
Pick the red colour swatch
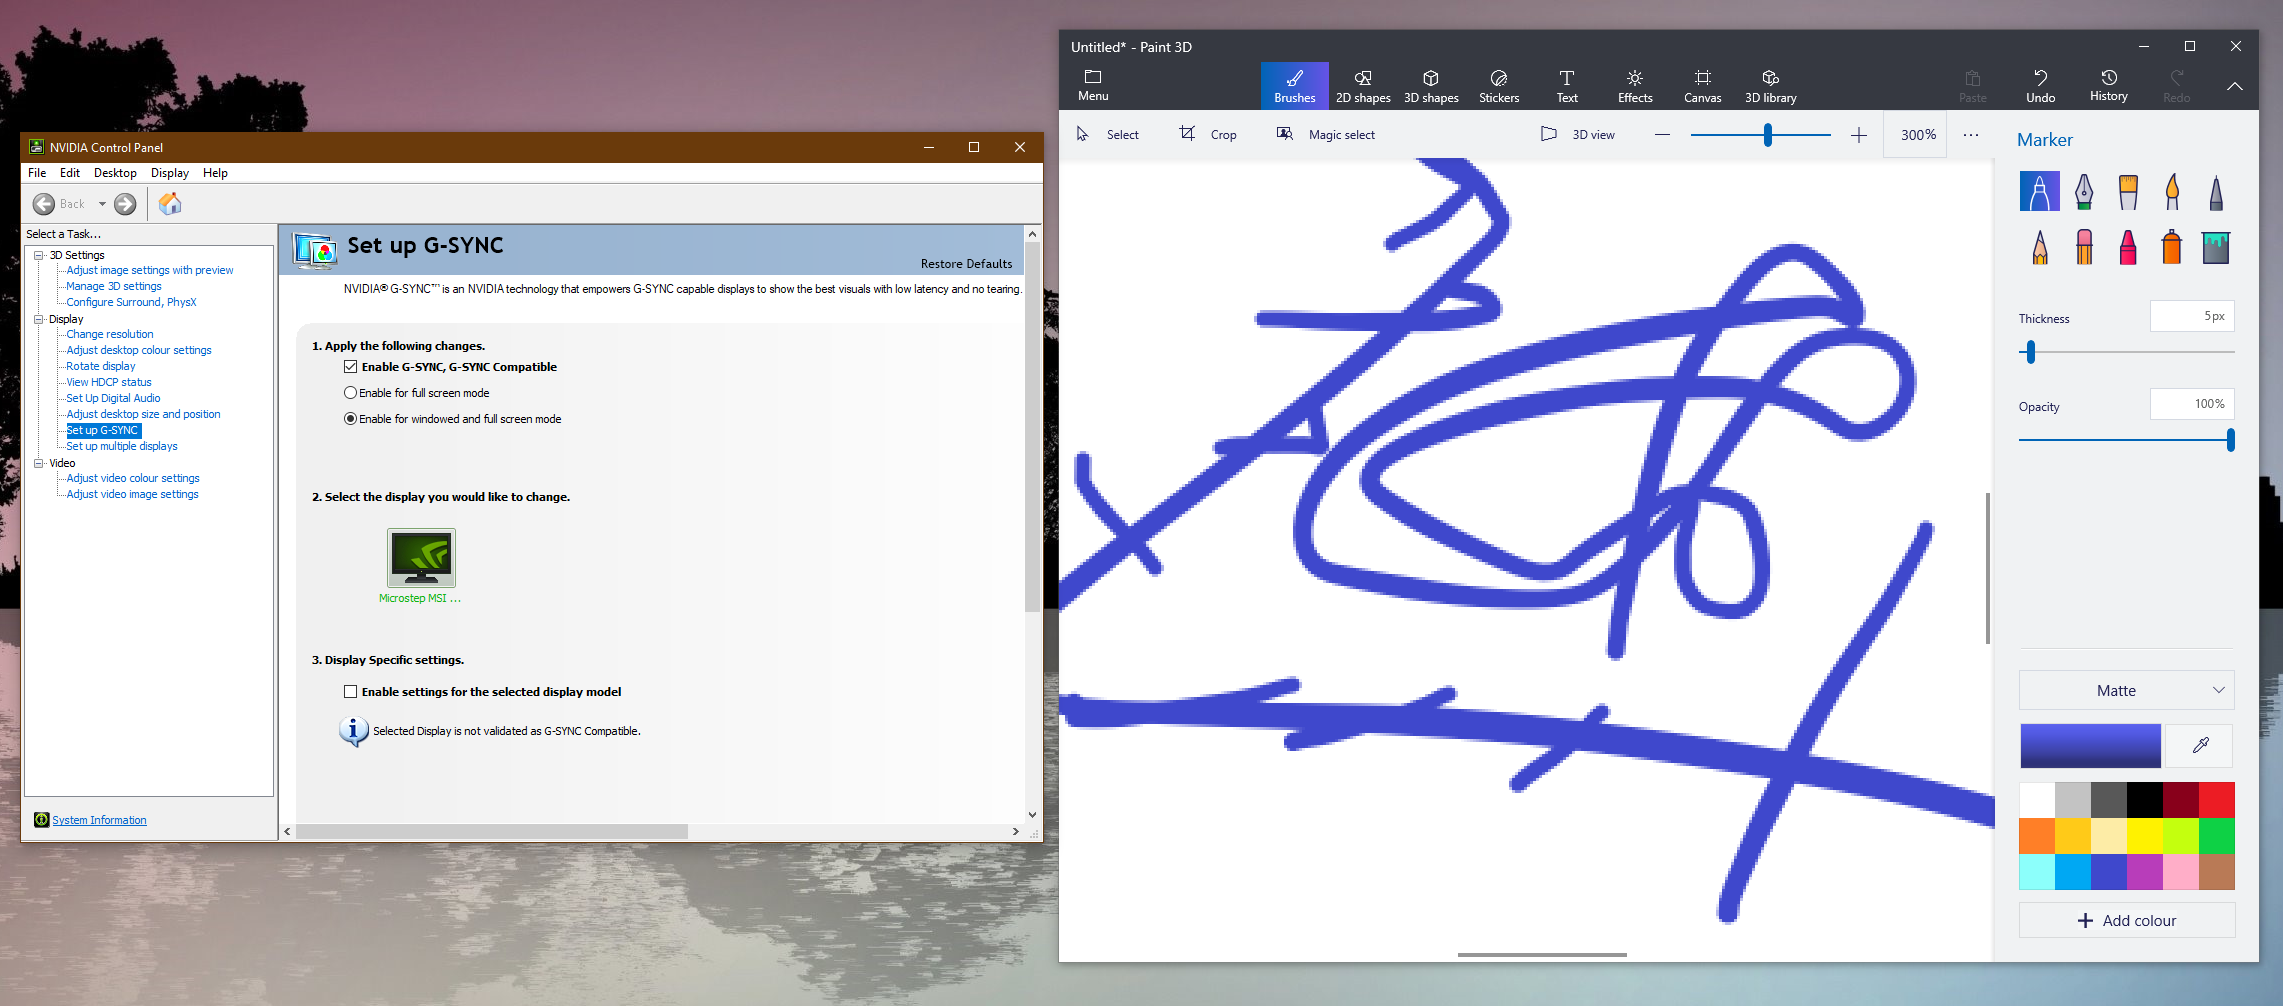2217,800
